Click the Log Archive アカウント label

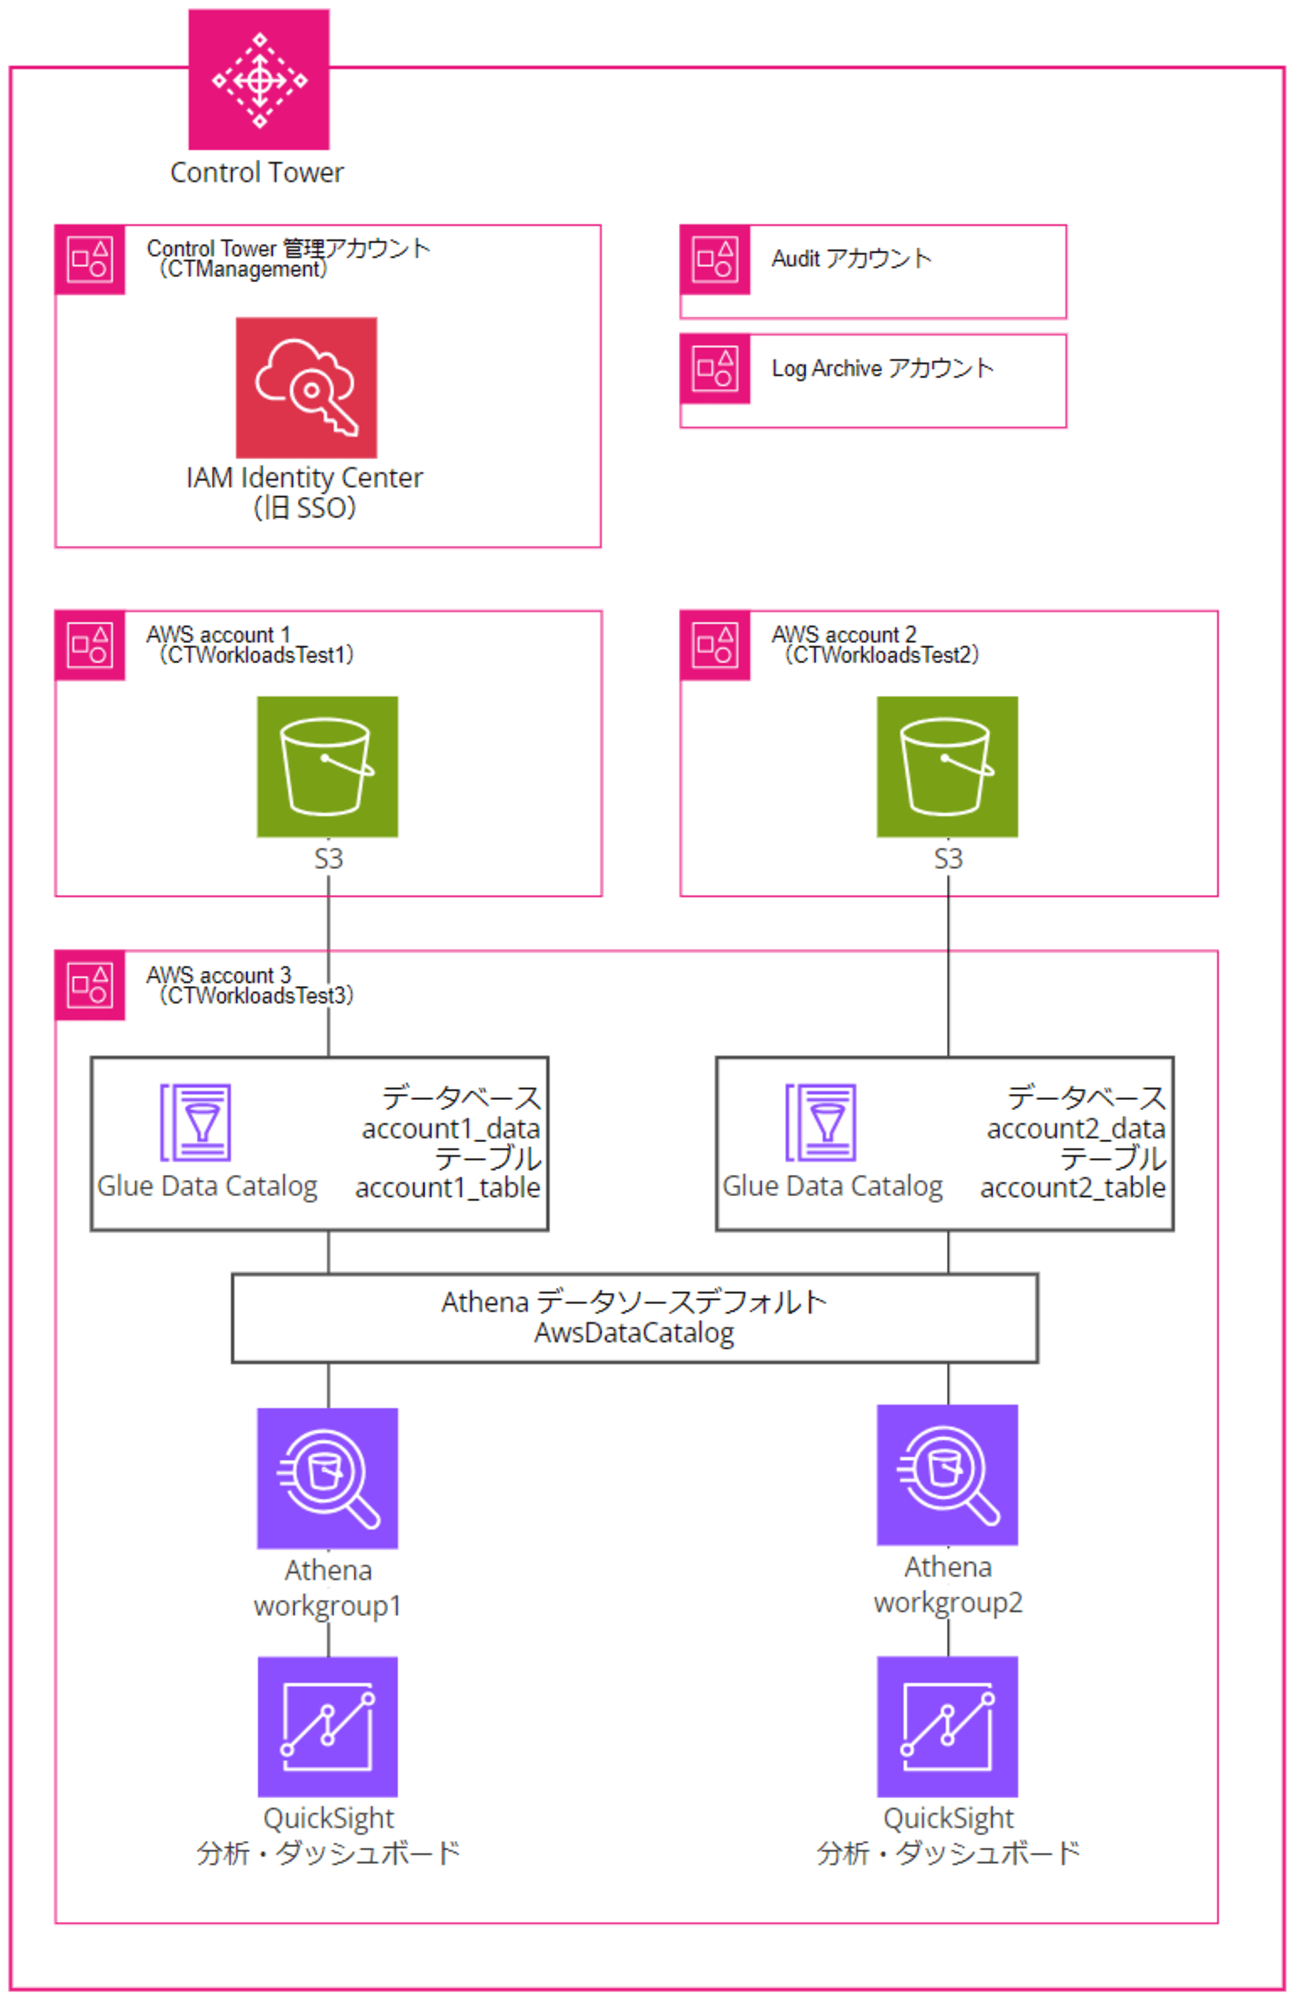click(x=882, y=368)
